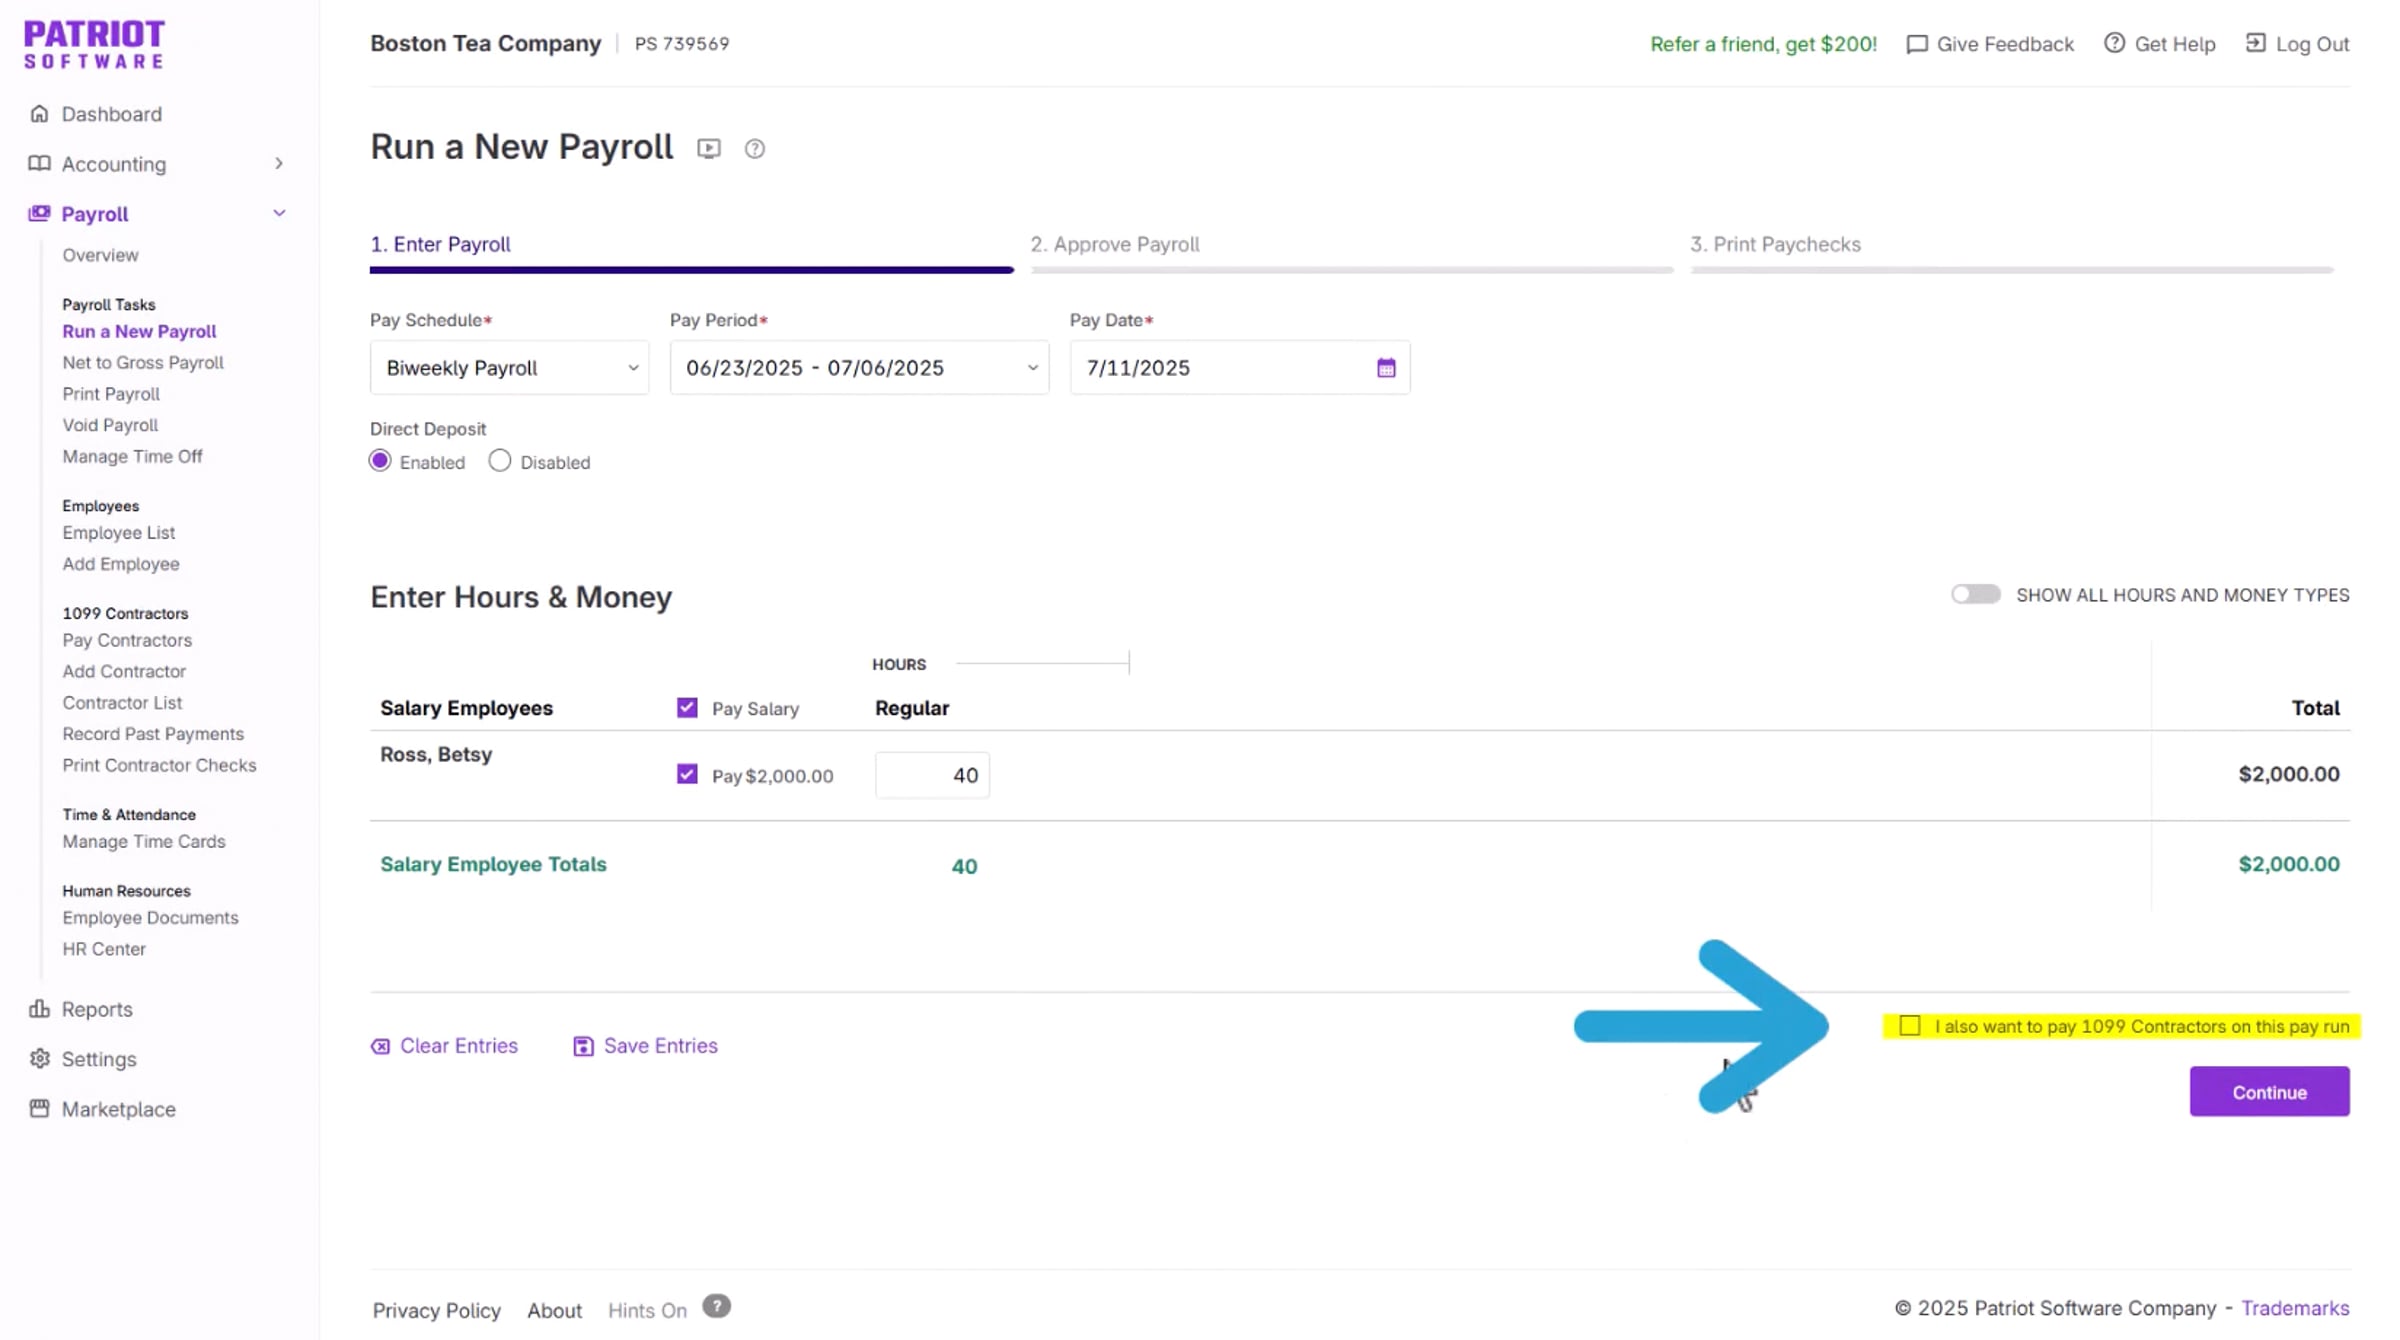Click the Log Out door icon

pyautogui.click(x=2256, y=43)
